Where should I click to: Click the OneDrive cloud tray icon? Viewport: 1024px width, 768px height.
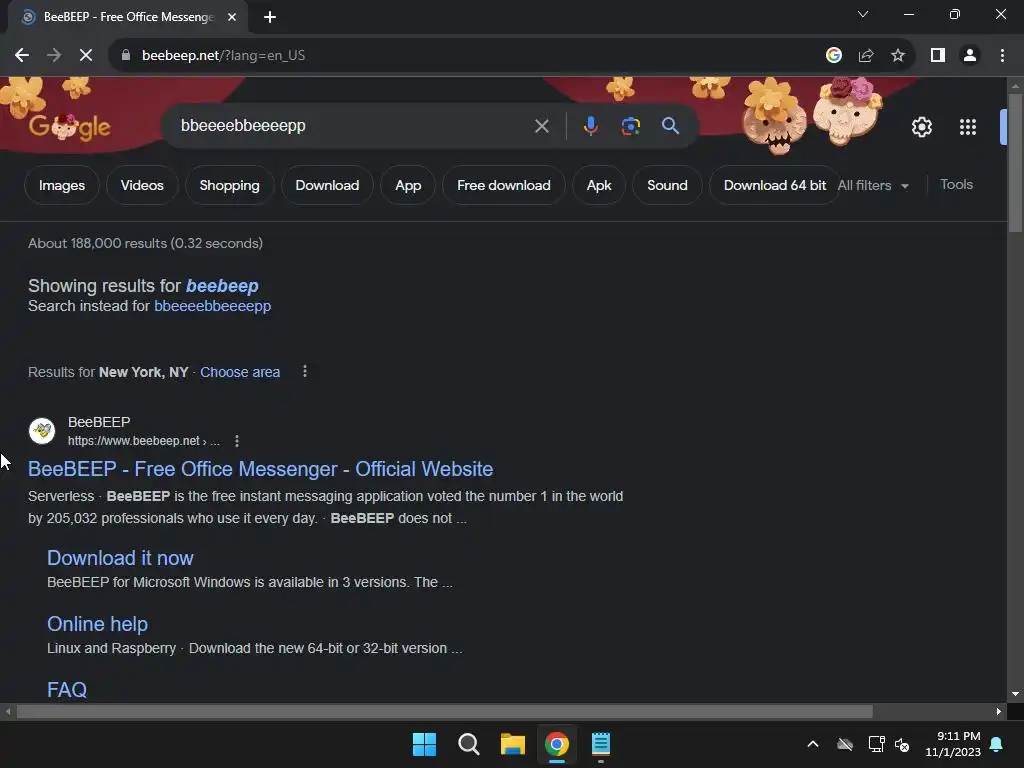click(x=845, y=744)
